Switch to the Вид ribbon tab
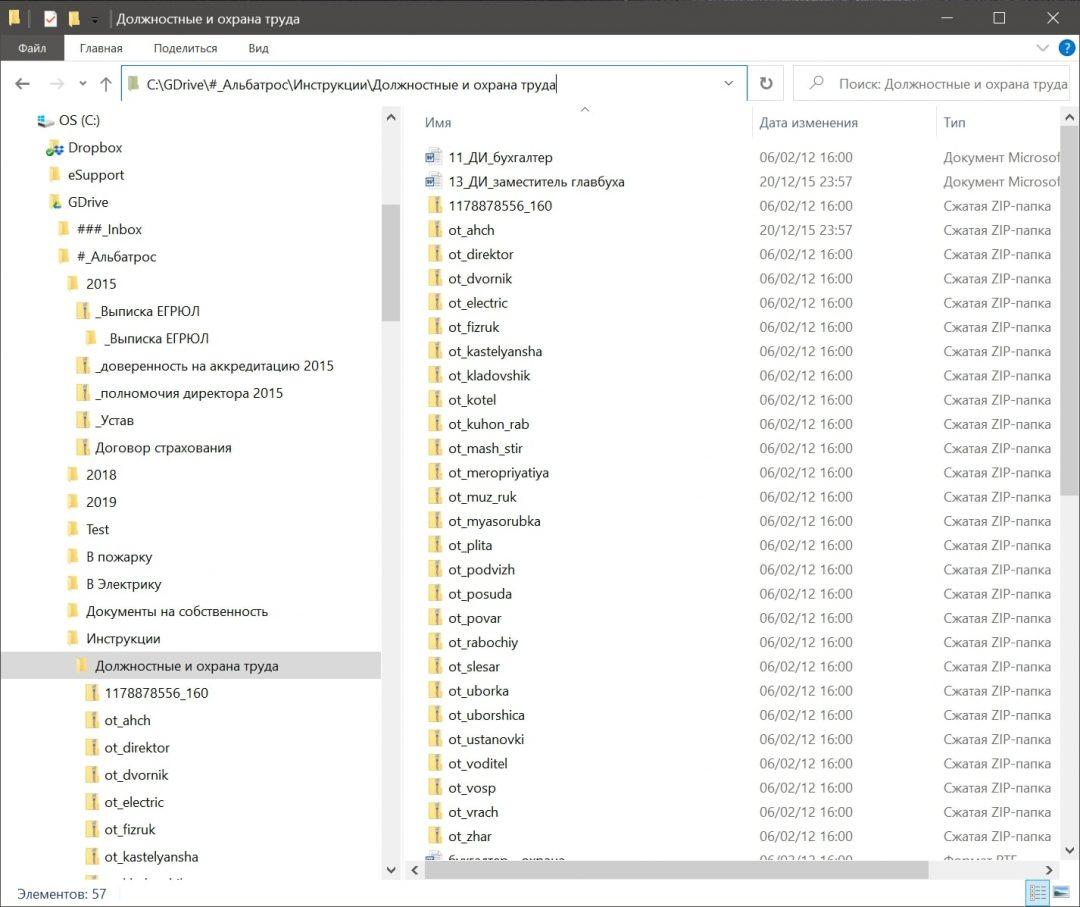The width and height of the screenshot is (1080, 907). point(258,48)
